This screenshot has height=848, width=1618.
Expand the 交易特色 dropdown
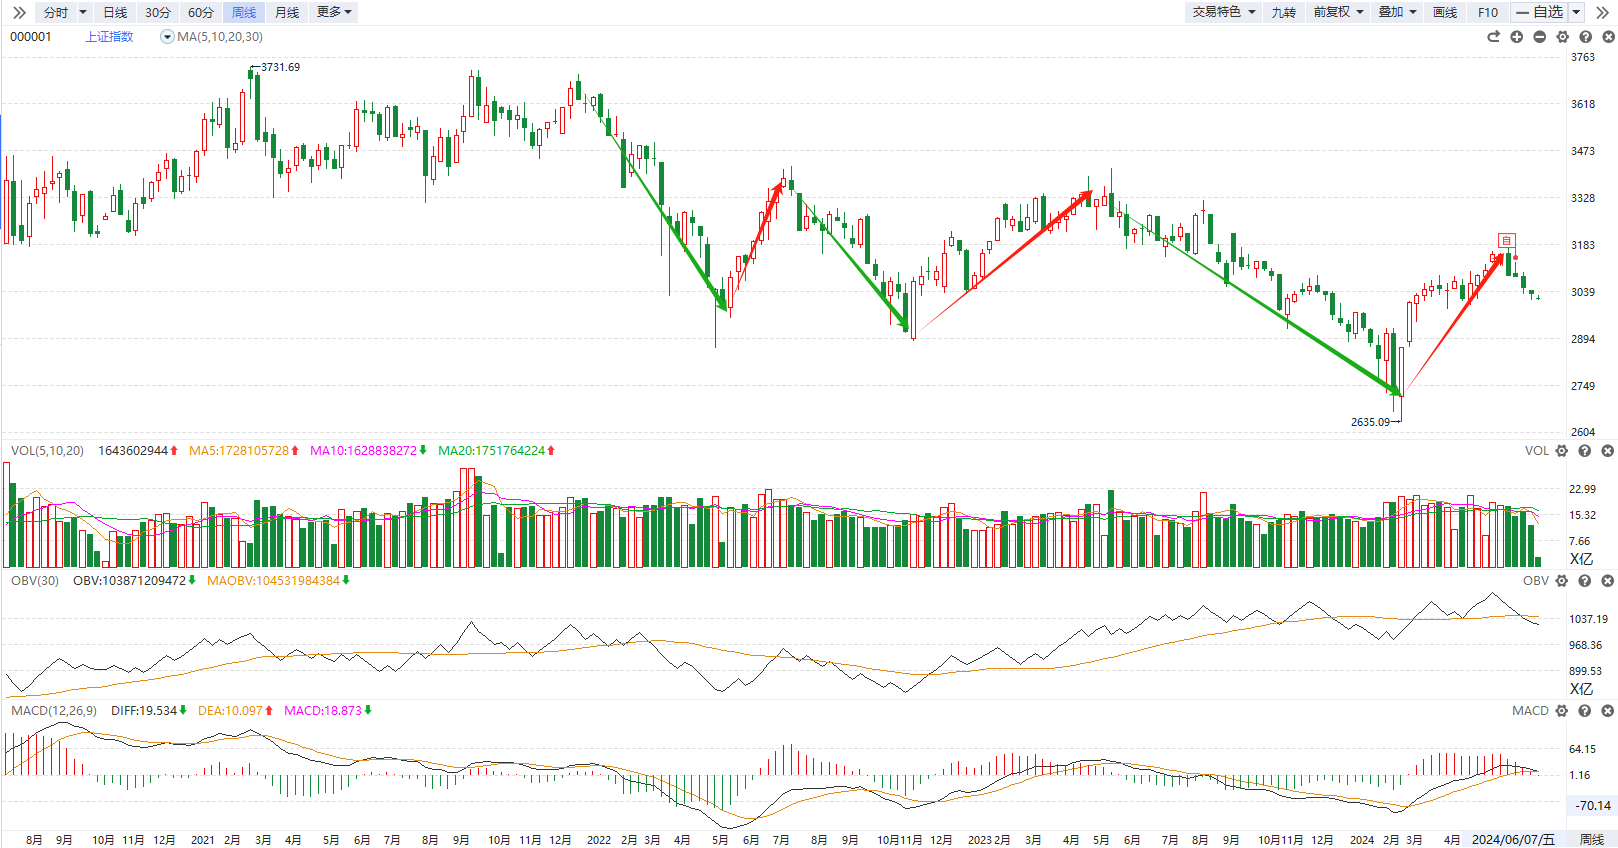pyautogui.click(x=1223, y=12)
